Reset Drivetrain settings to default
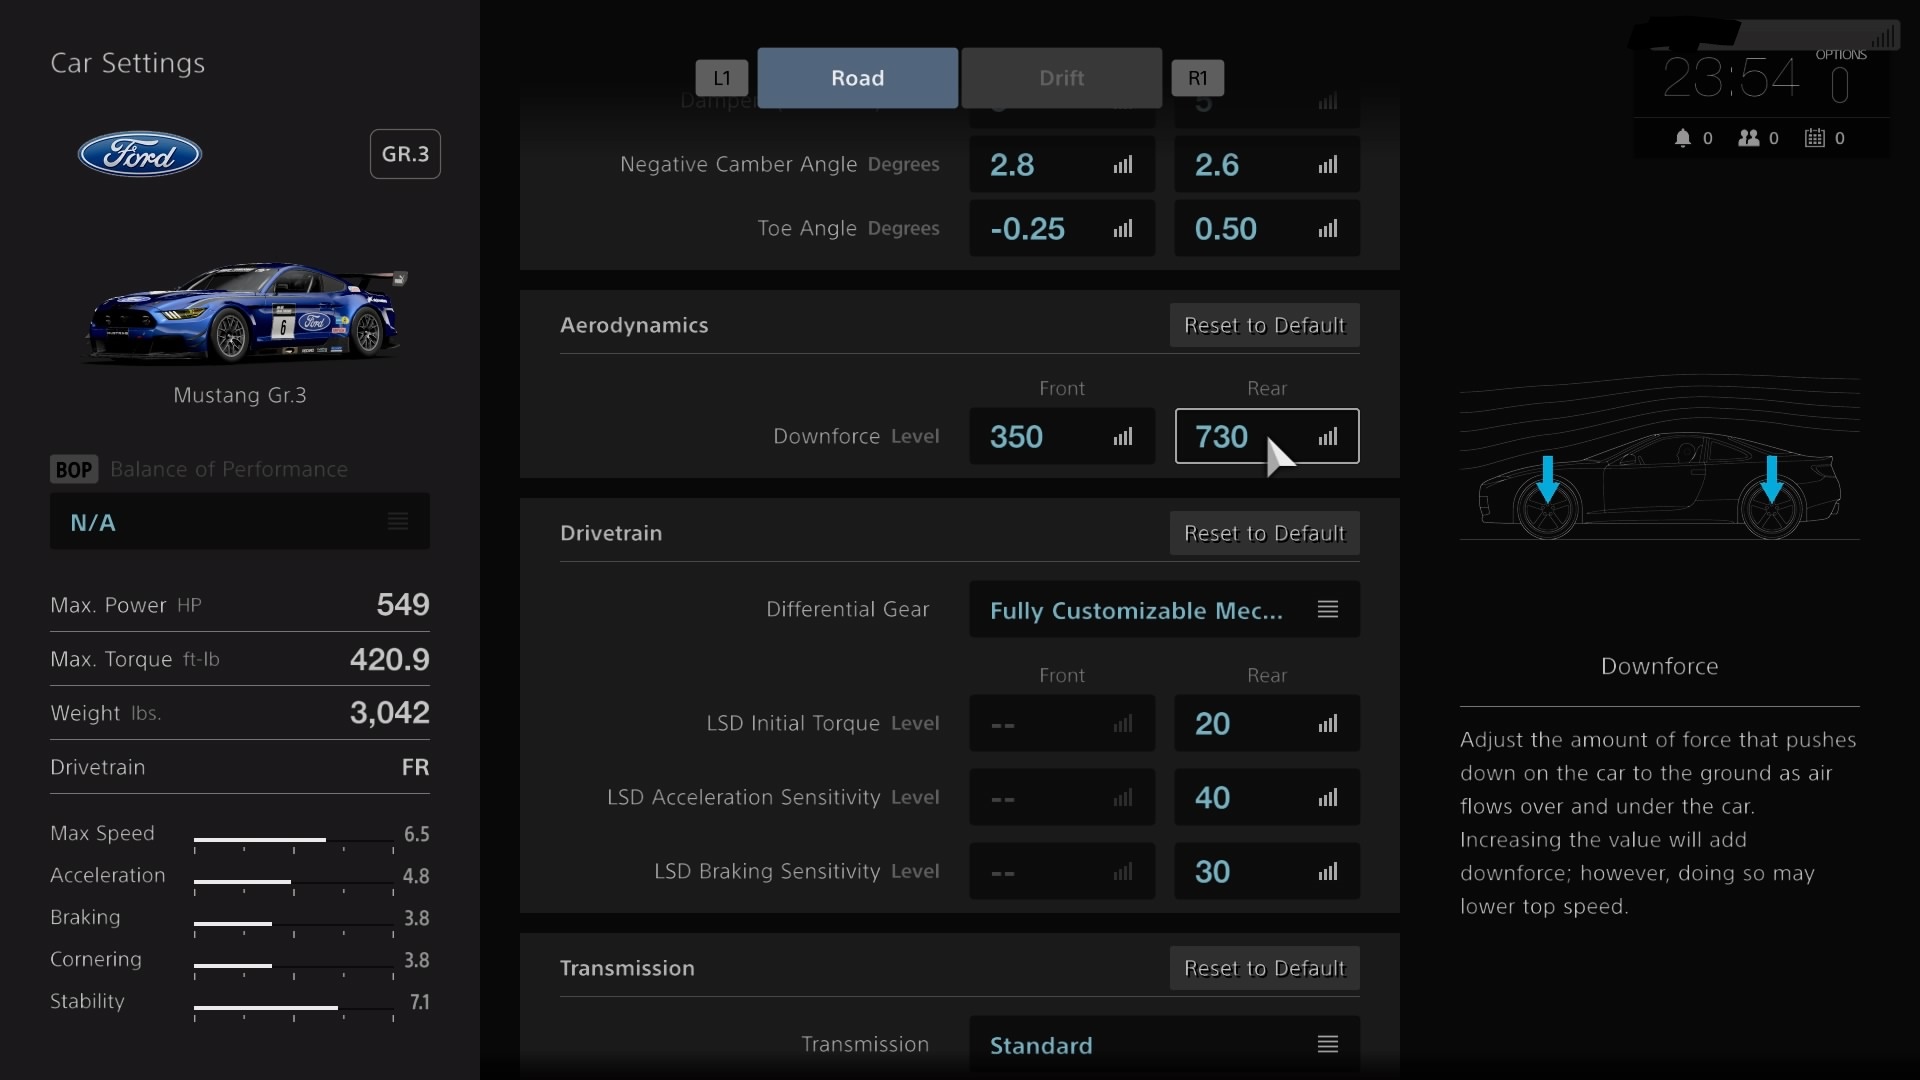This screenshot has width=1920, height=1080. point(1264,533)
